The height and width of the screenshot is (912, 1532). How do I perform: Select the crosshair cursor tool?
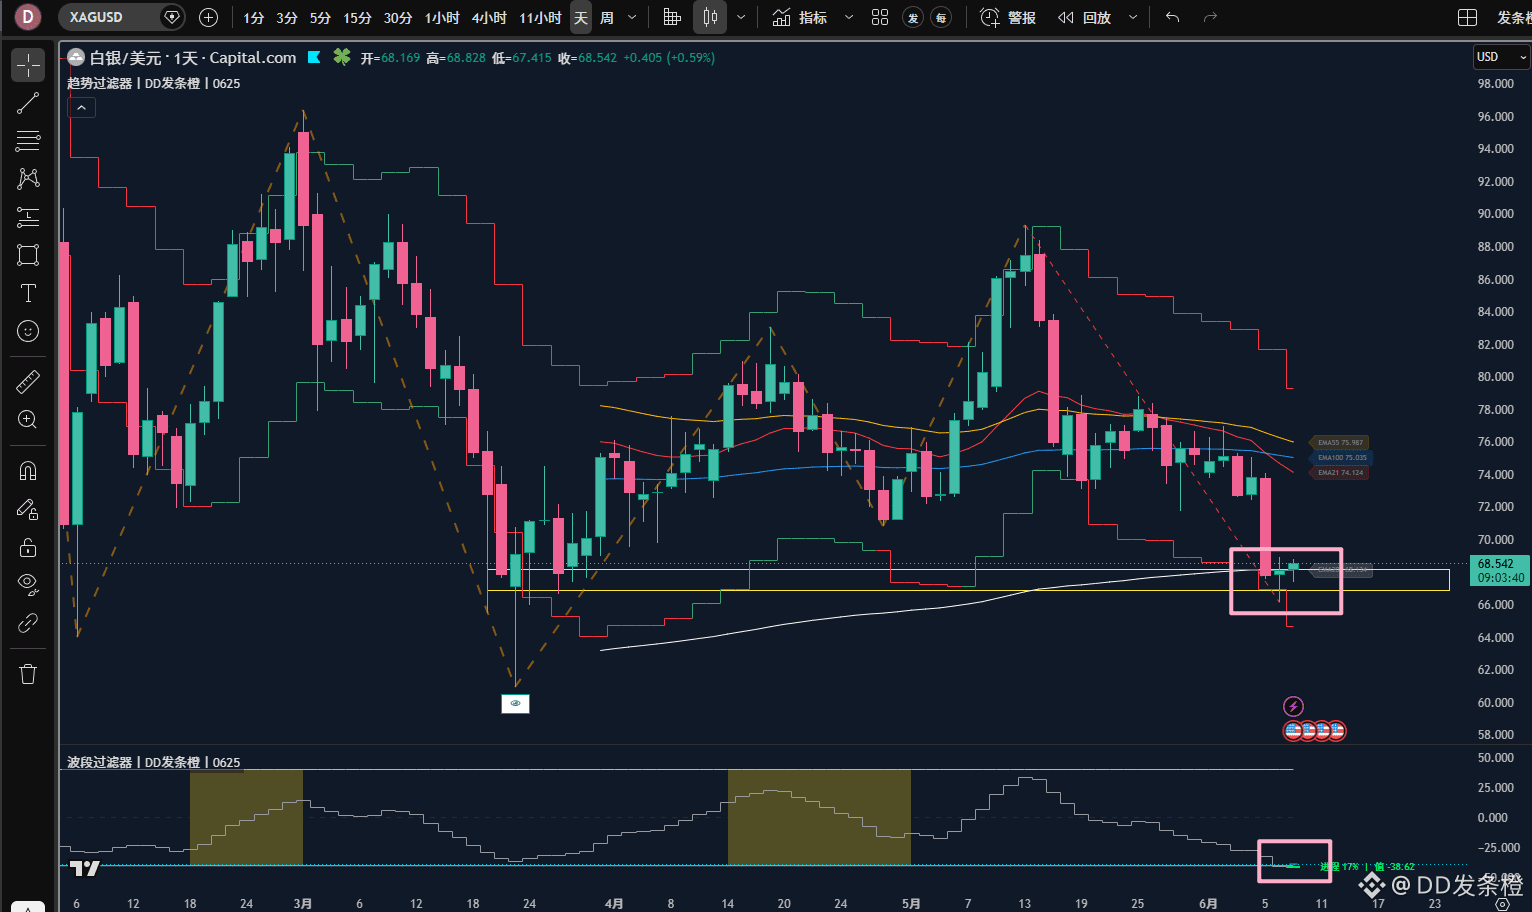[28, 65]
